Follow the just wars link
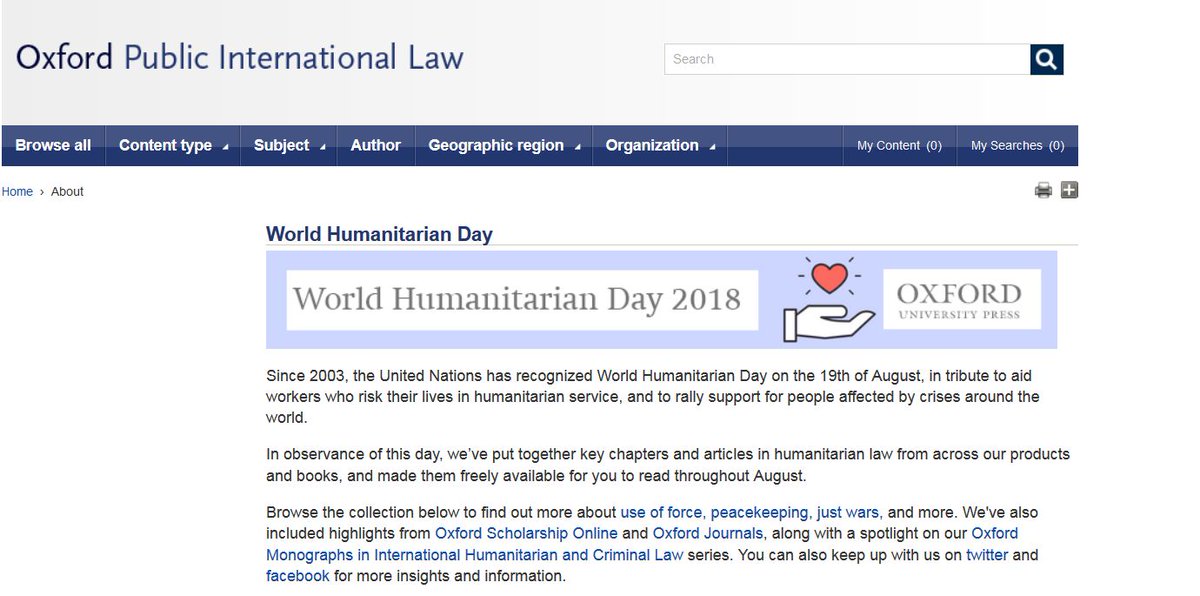Viewport: 1200px width, 596px height. 848,512
